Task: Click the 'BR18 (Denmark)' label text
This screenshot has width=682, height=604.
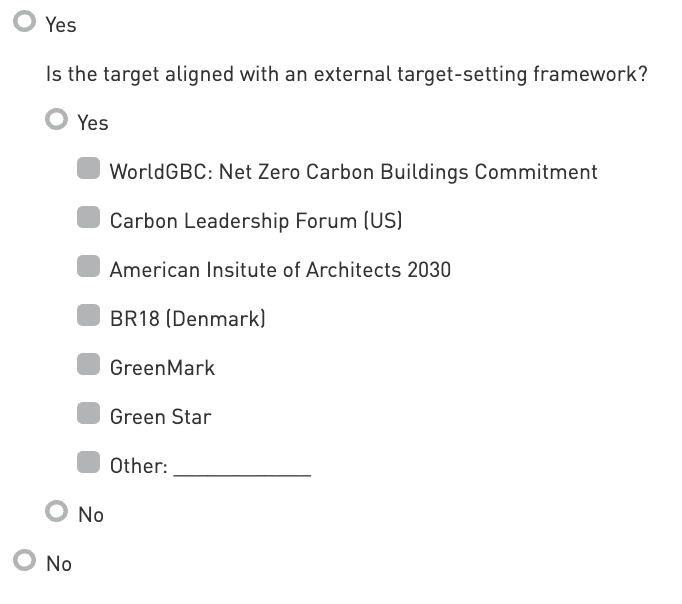Action: tap(187, 319)
